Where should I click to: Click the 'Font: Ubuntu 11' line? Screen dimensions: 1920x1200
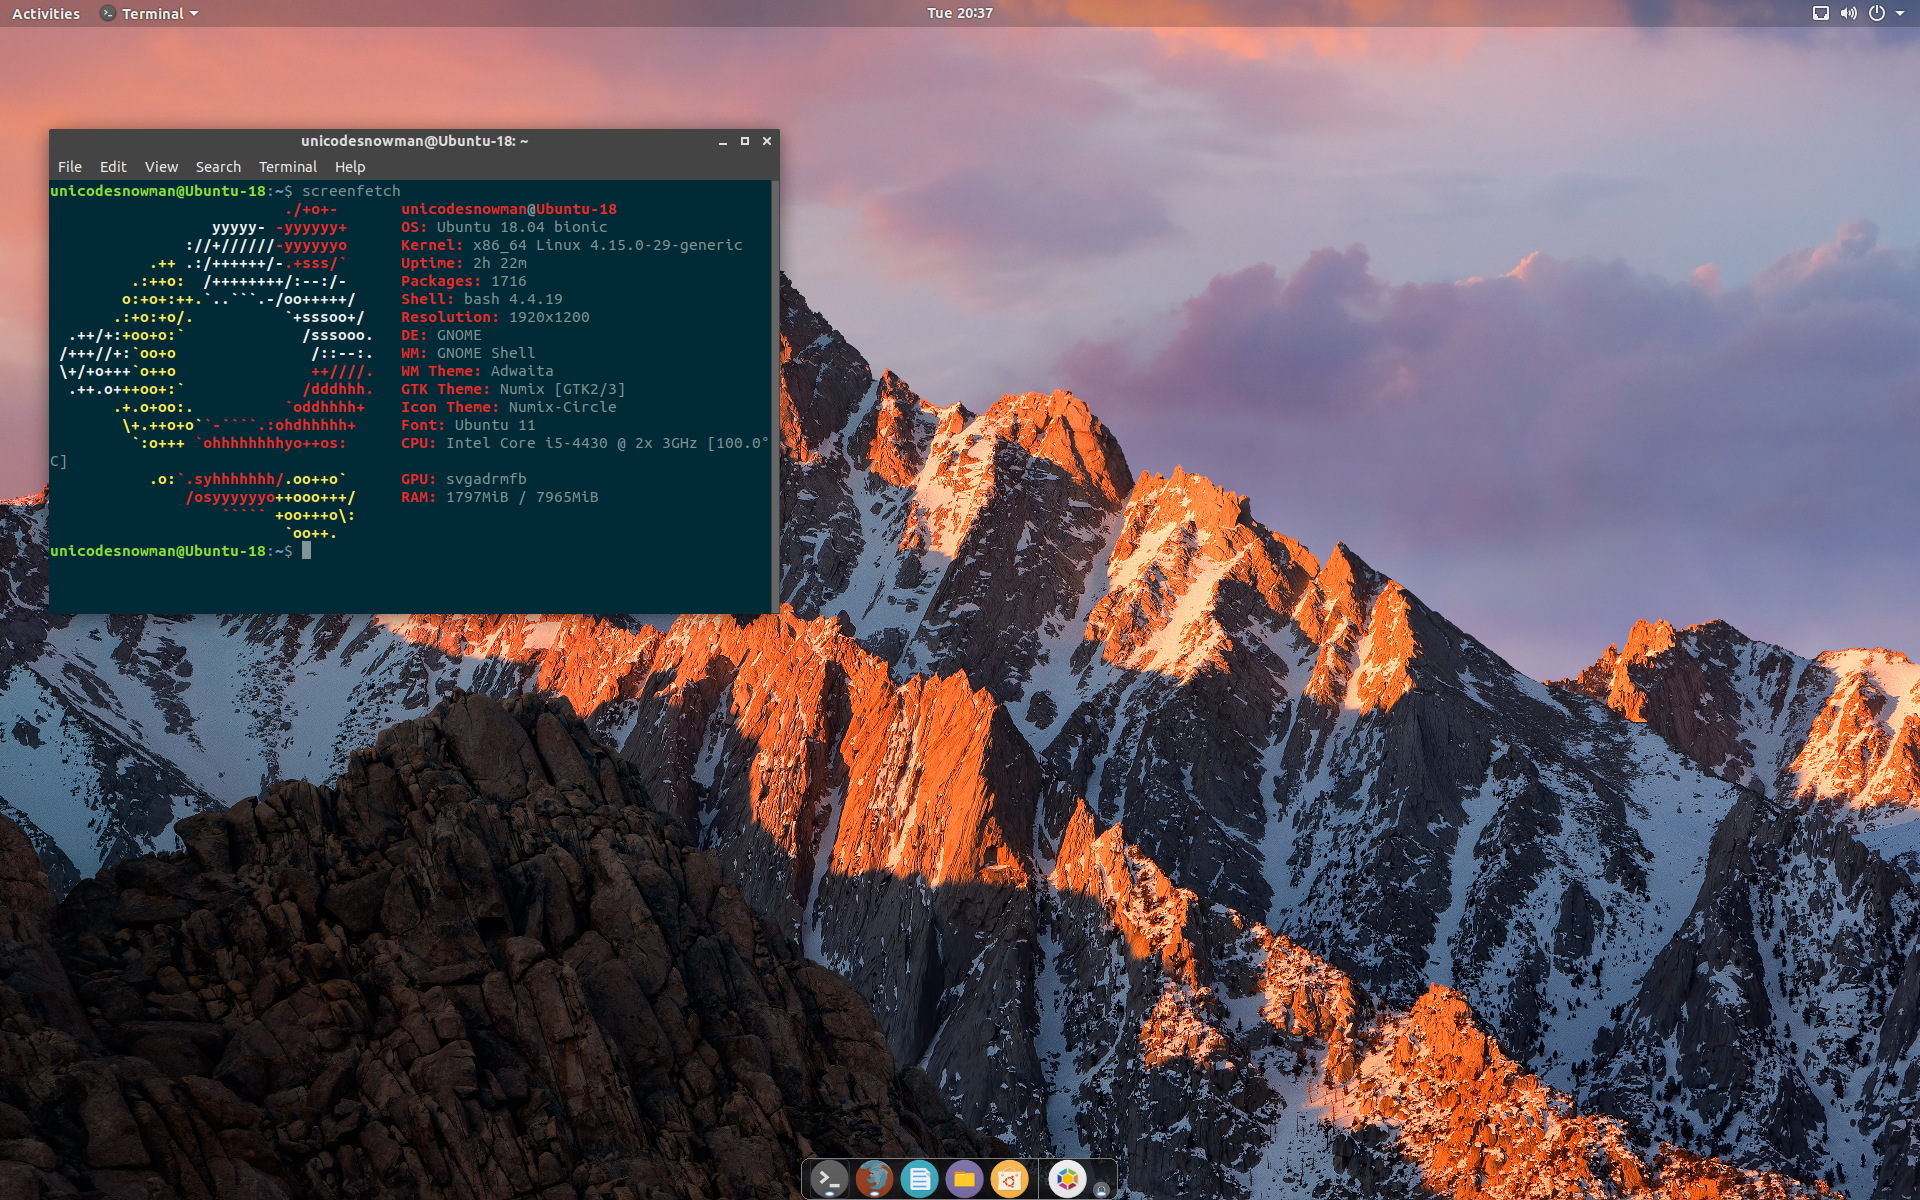(x=468, y=425)
